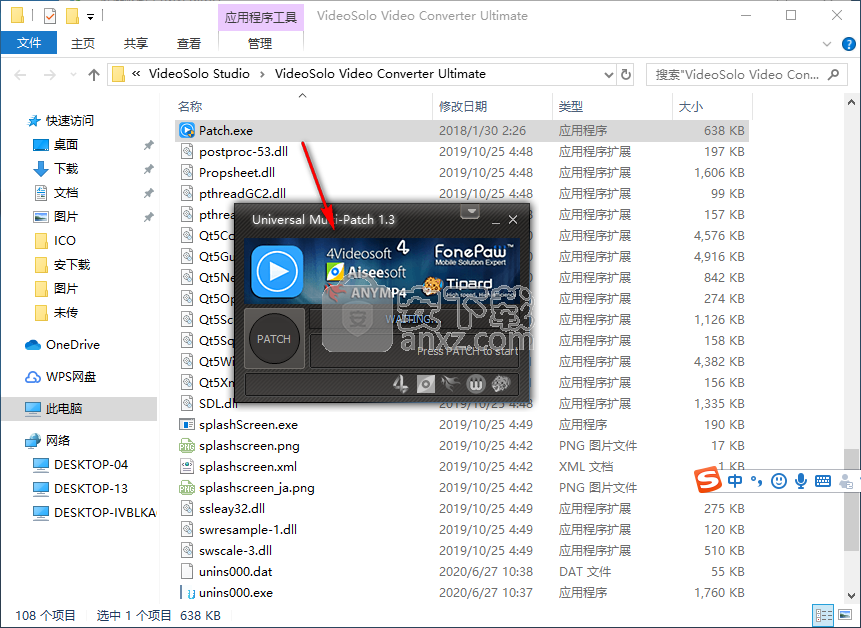
Task: Expand the ribbon chevron
Action: pos(827,44)
